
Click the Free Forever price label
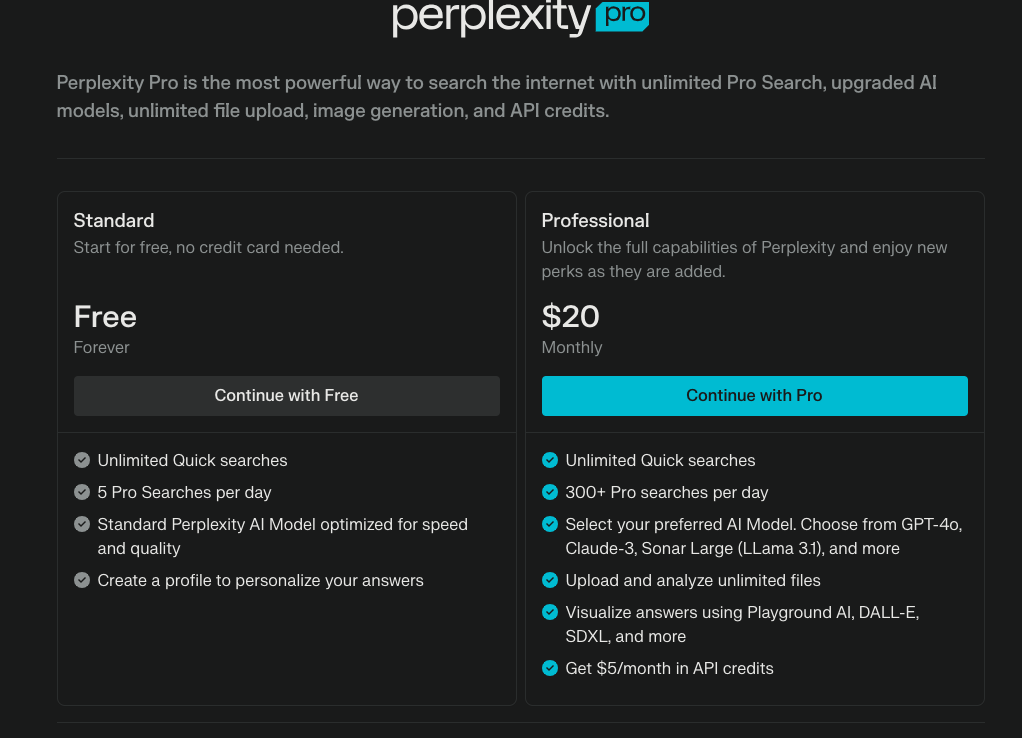[x=105, y=317]
